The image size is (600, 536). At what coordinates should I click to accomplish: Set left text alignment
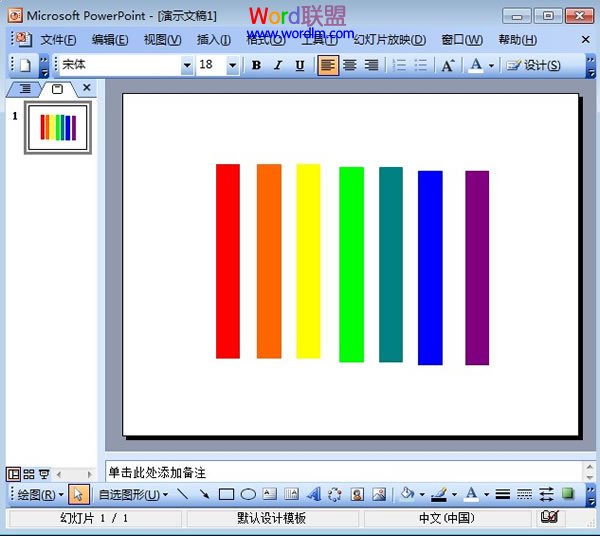click(328, 65)
